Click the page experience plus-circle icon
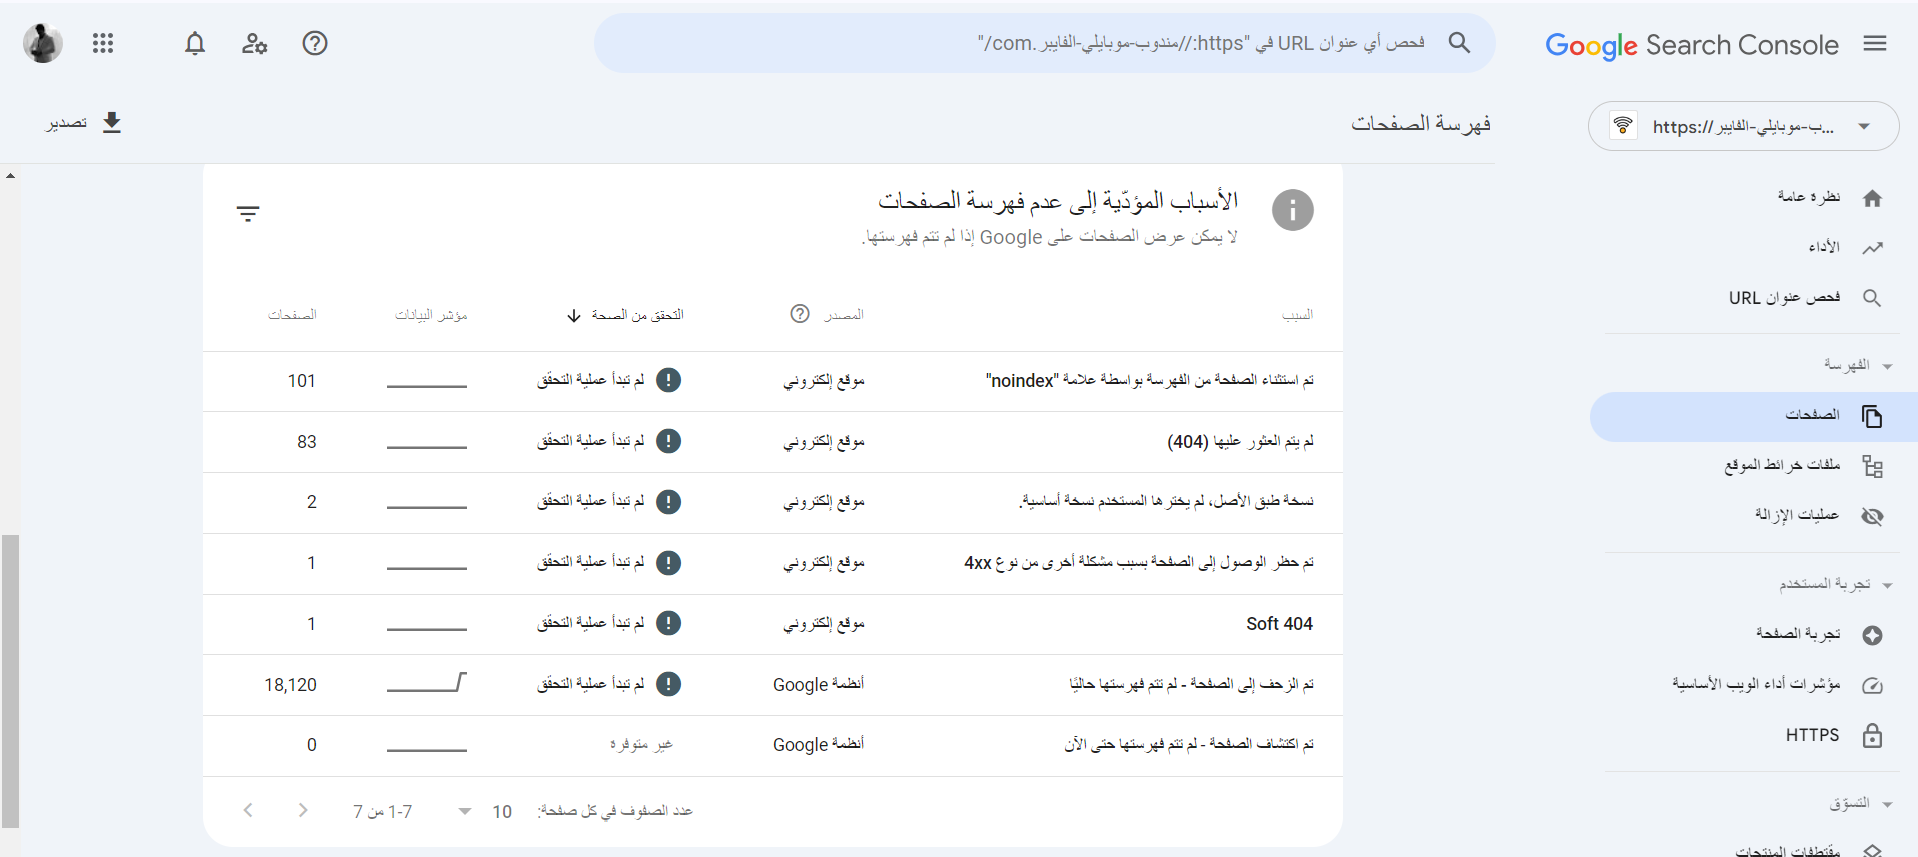1918x857 pixels. pyautogui.click(x=1873, y=635)
